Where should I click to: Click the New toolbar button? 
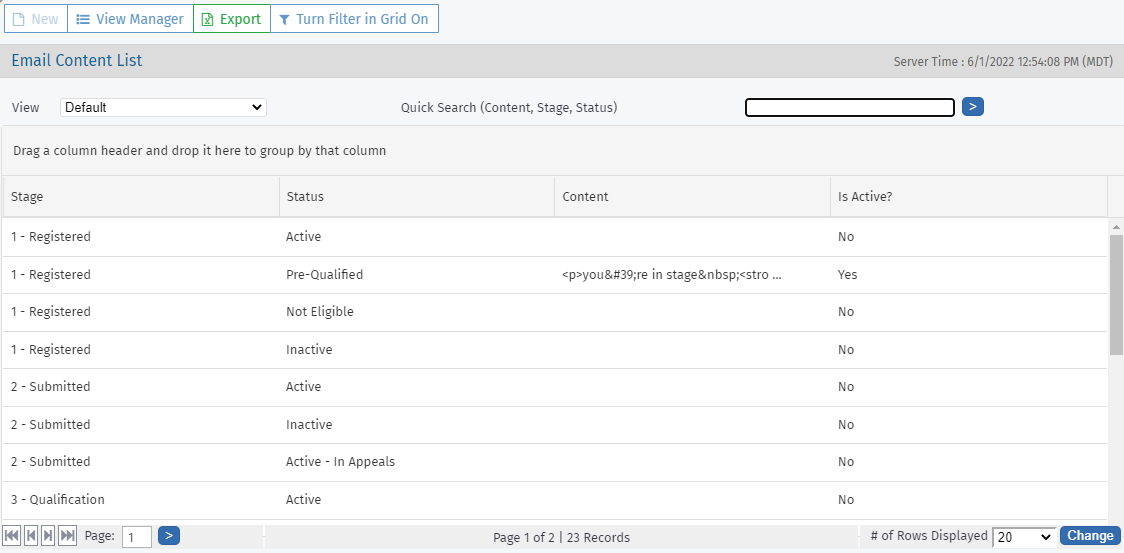(x=35, y=19)
